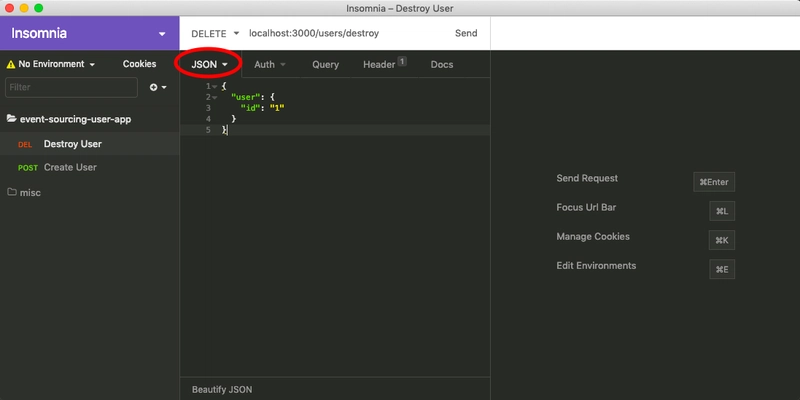Click the Filter requests input field
800x400 pixels.
tap(71, 87)
